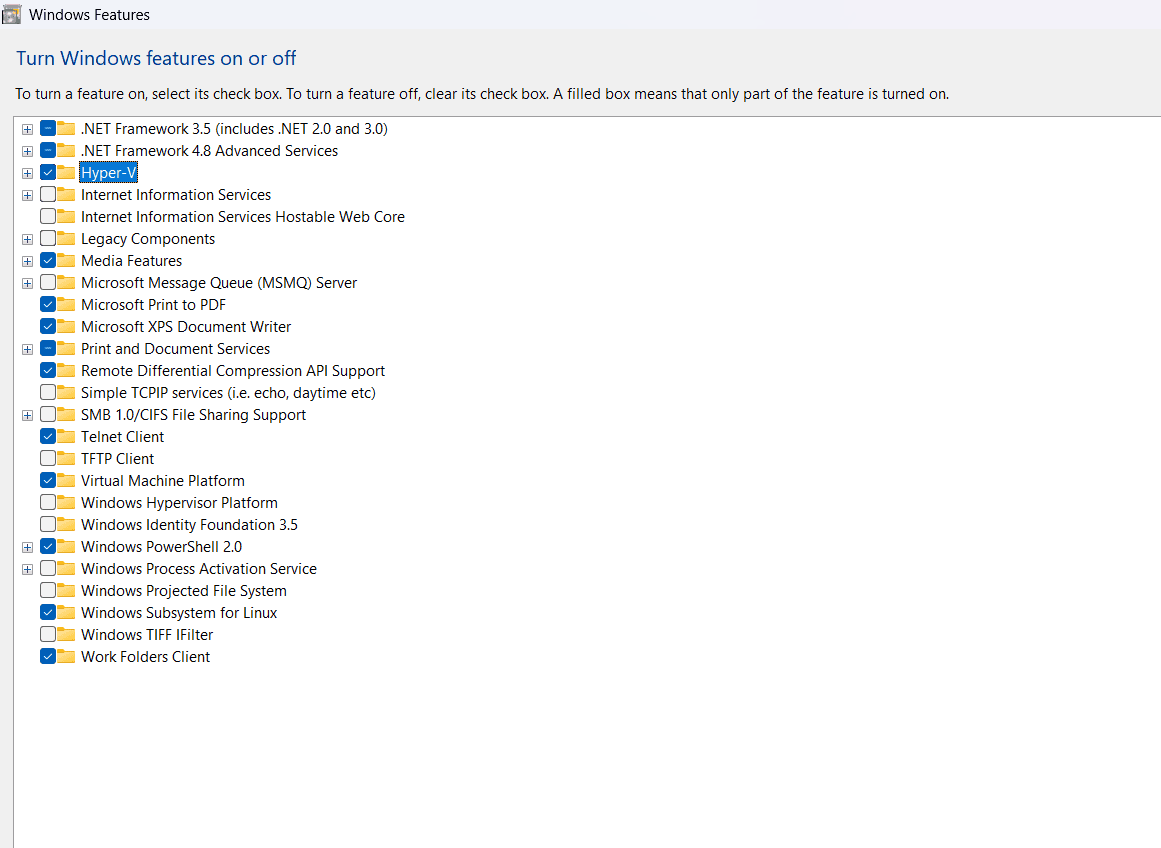Click folder icon beside Windows TIFF IFilter
1161x848 pixels.
pyautogui.click(x=67, y=635)
